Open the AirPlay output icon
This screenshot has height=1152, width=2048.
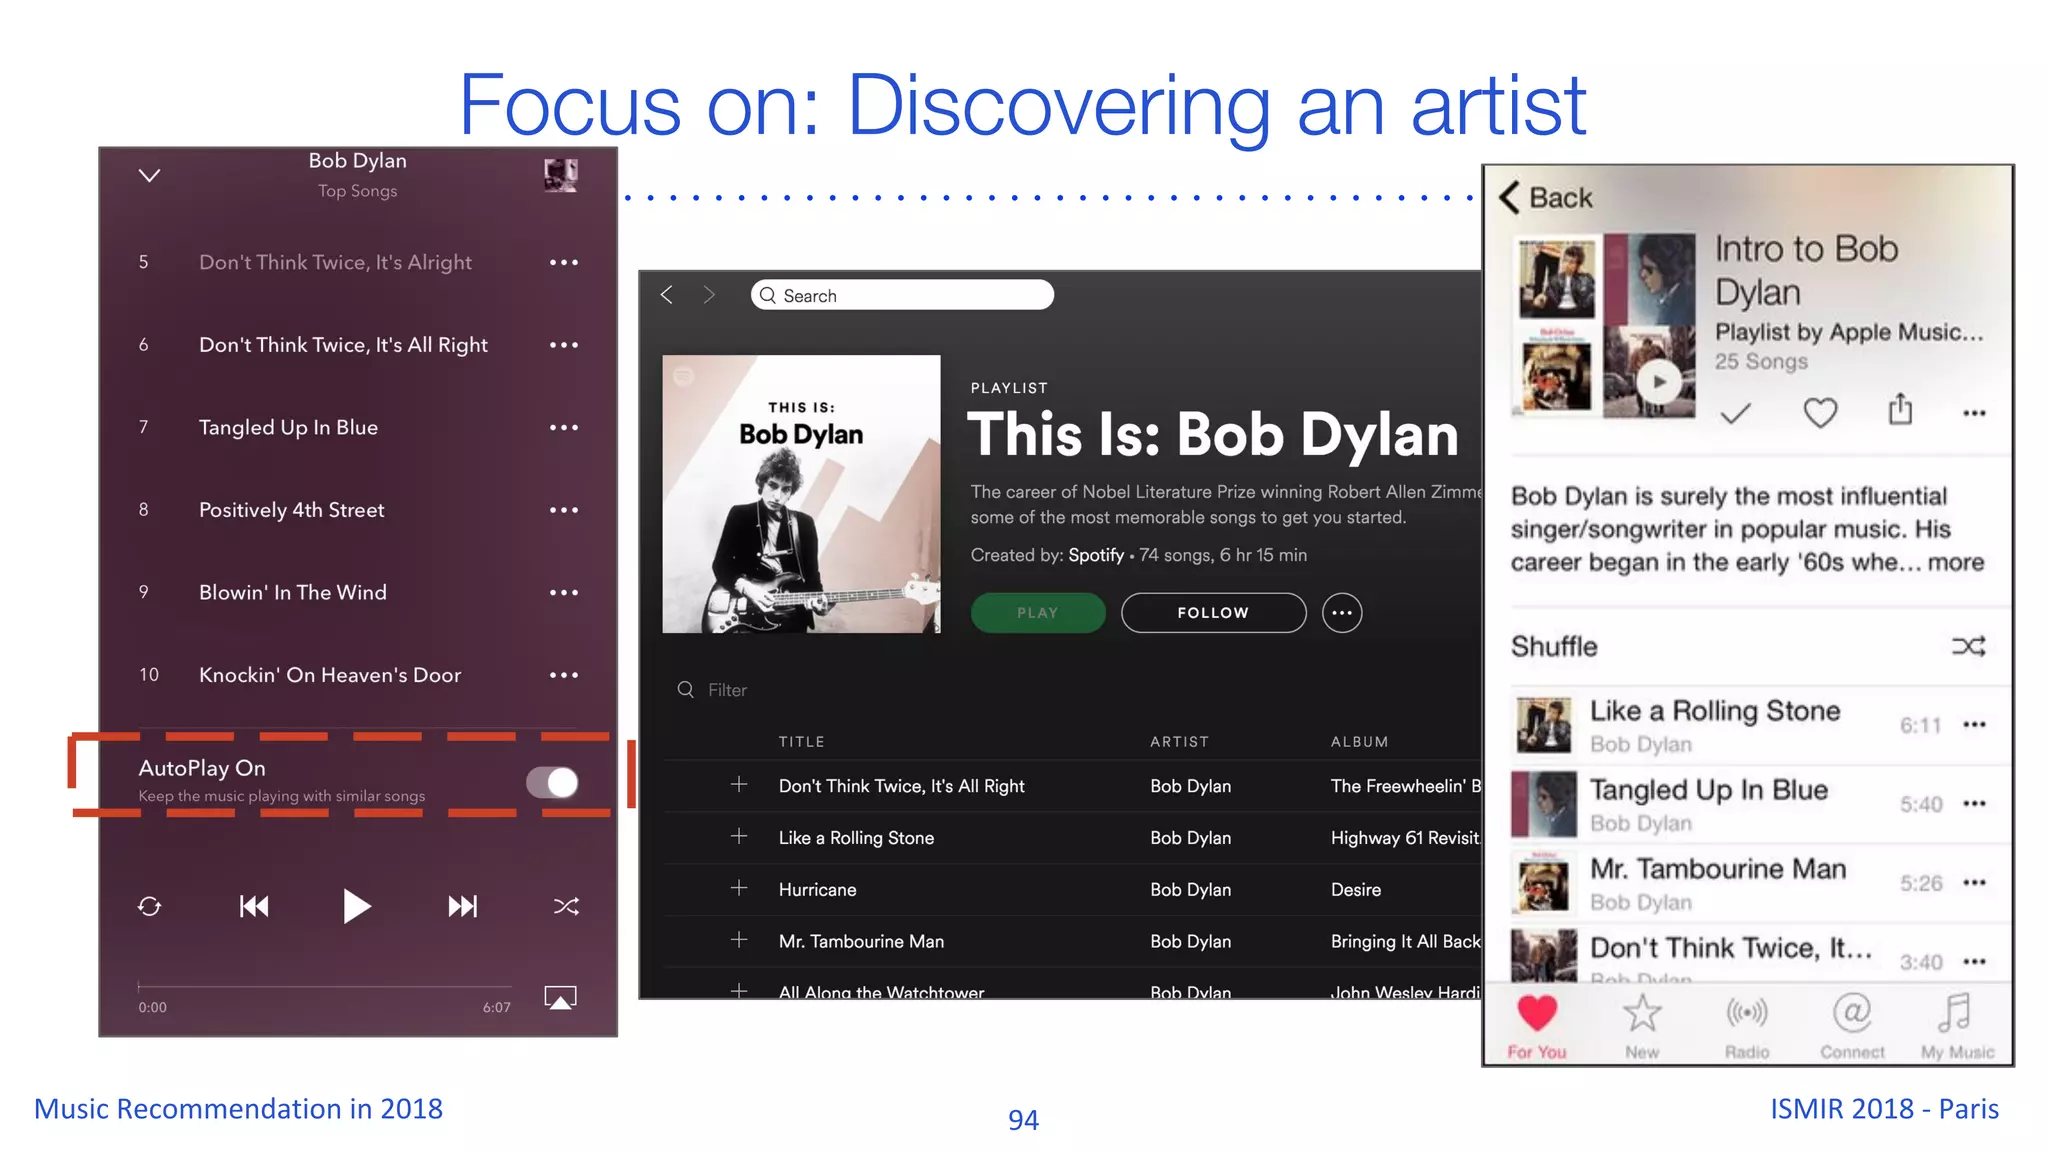click(560, 998)
